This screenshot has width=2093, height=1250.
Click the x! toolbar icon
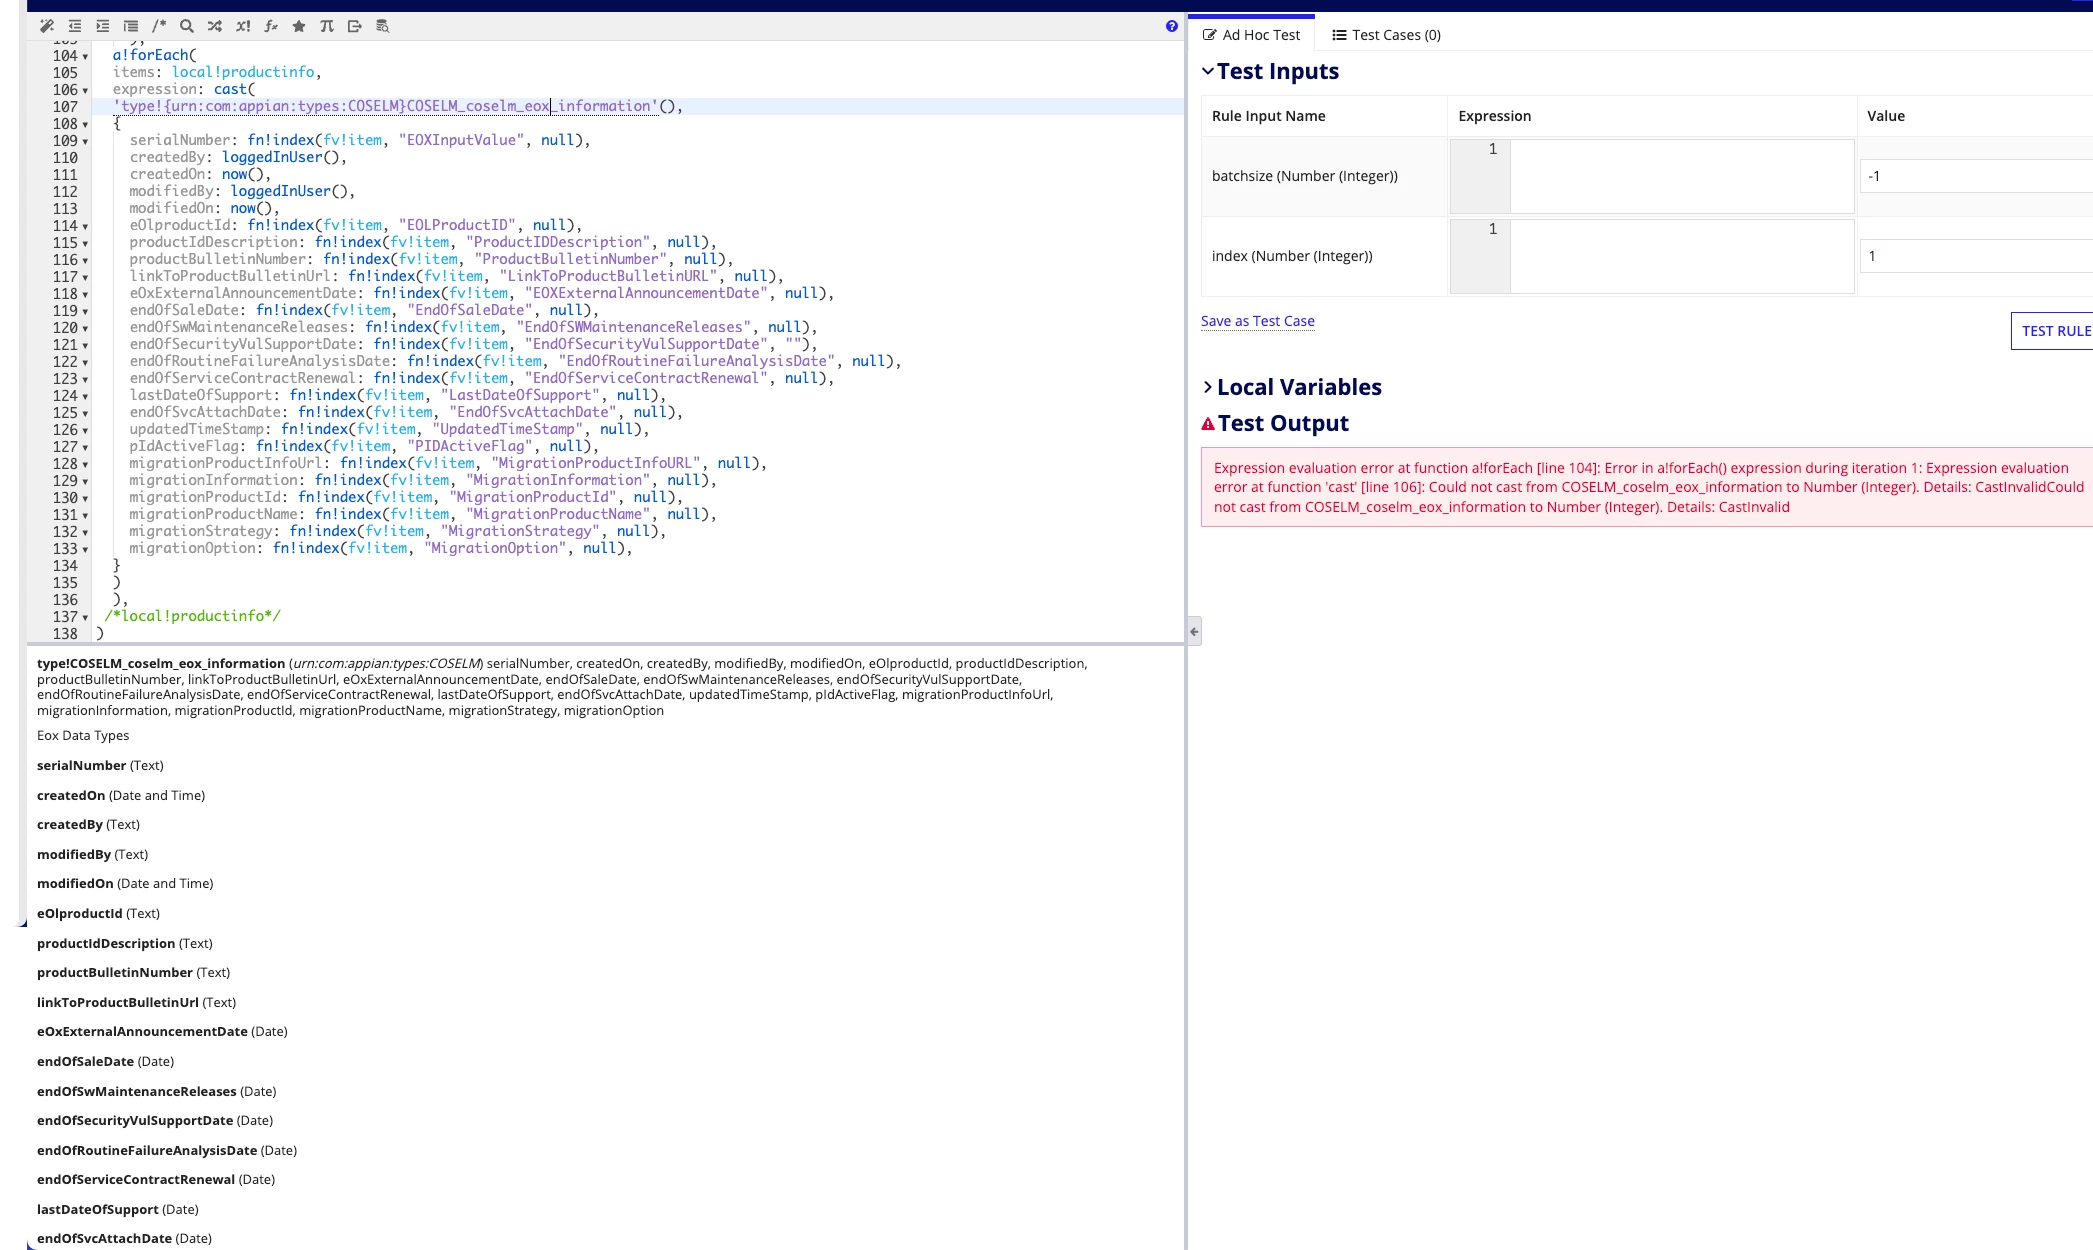(243, 26)
